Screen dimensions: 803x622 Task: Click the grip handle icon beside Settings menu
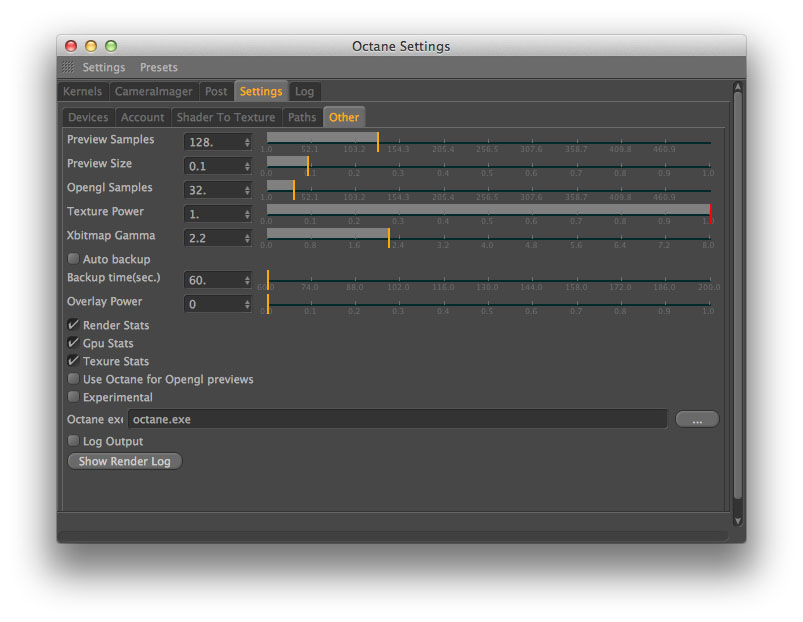(68, 67)
